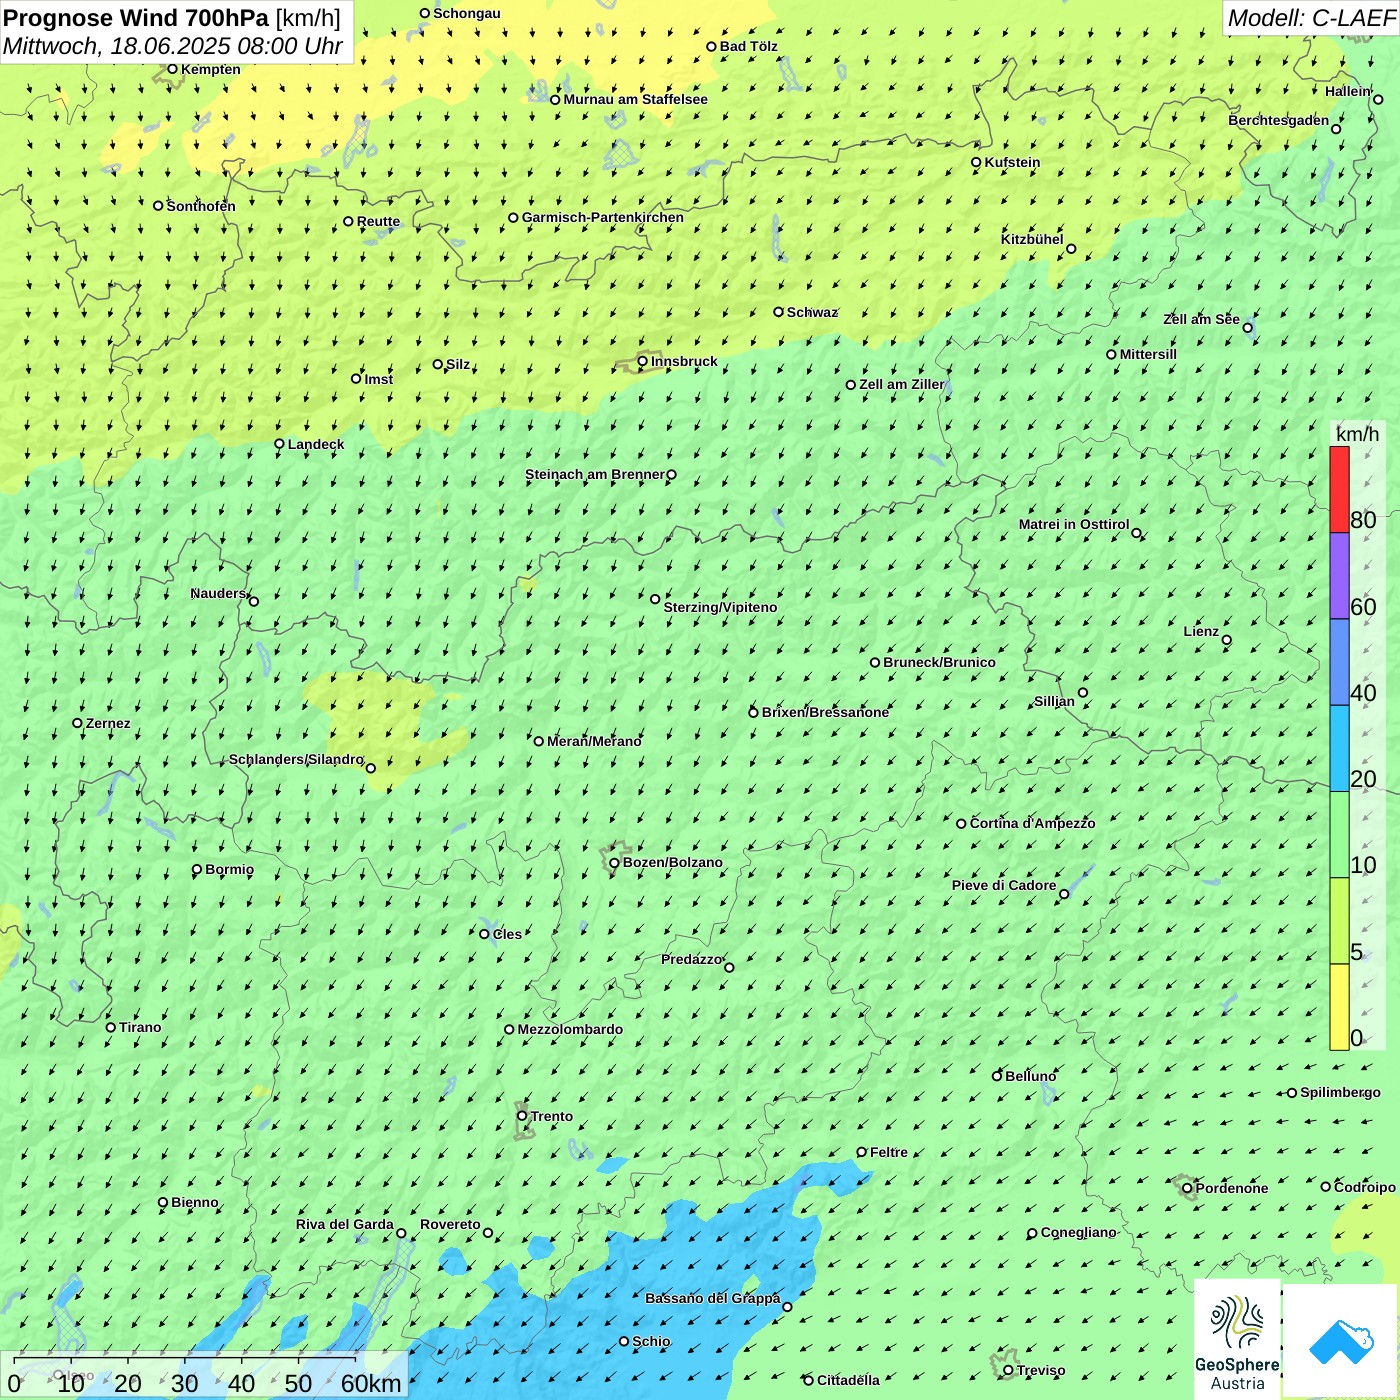The width and height of the screenshot is (1400, 1400).
Task: Click the 'Mittersill' label
Action: 1148,354
